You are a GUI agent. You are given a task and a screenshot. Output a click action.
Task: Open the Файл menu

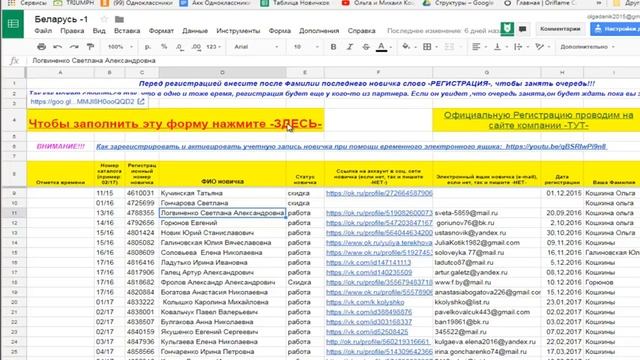(x=43, y=31)
